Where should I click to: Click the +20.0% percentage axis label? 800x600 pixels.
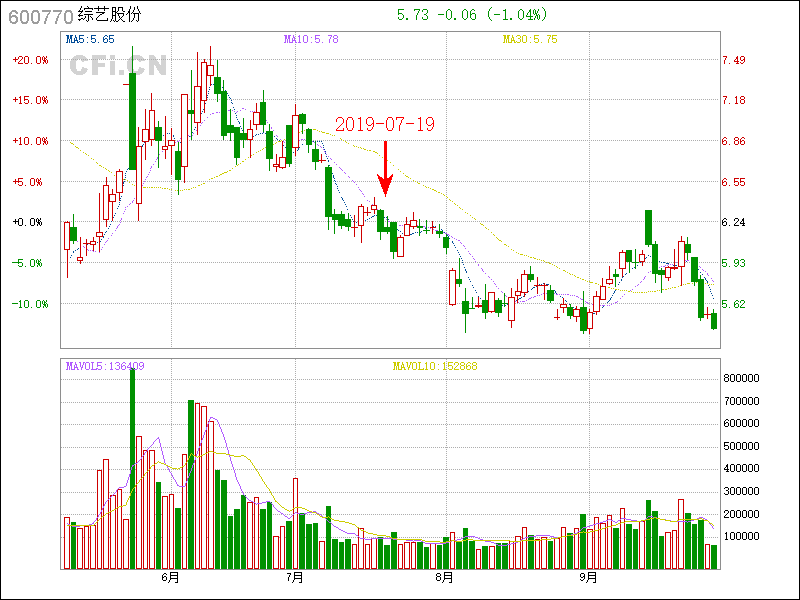point(30,60)
